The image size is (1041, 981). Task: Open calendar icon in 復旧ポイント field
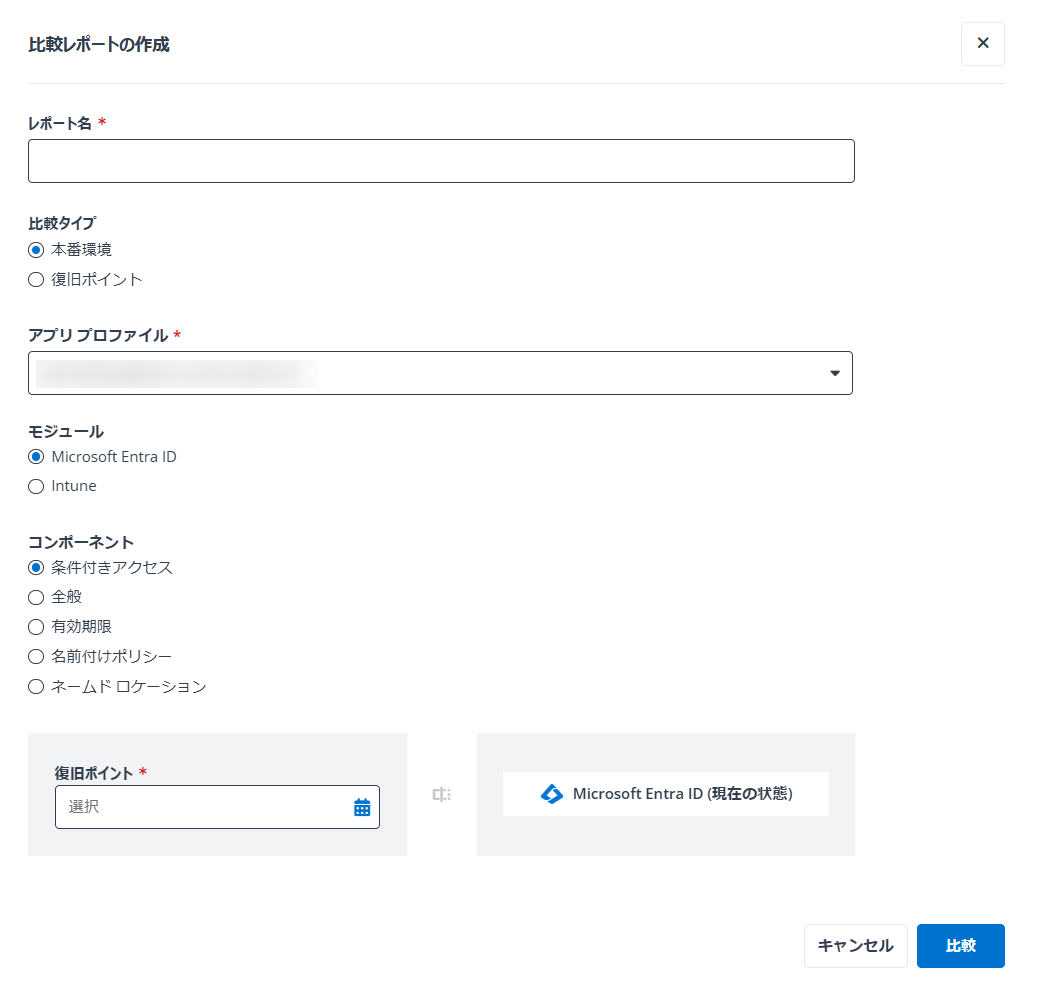click(362, 807)
